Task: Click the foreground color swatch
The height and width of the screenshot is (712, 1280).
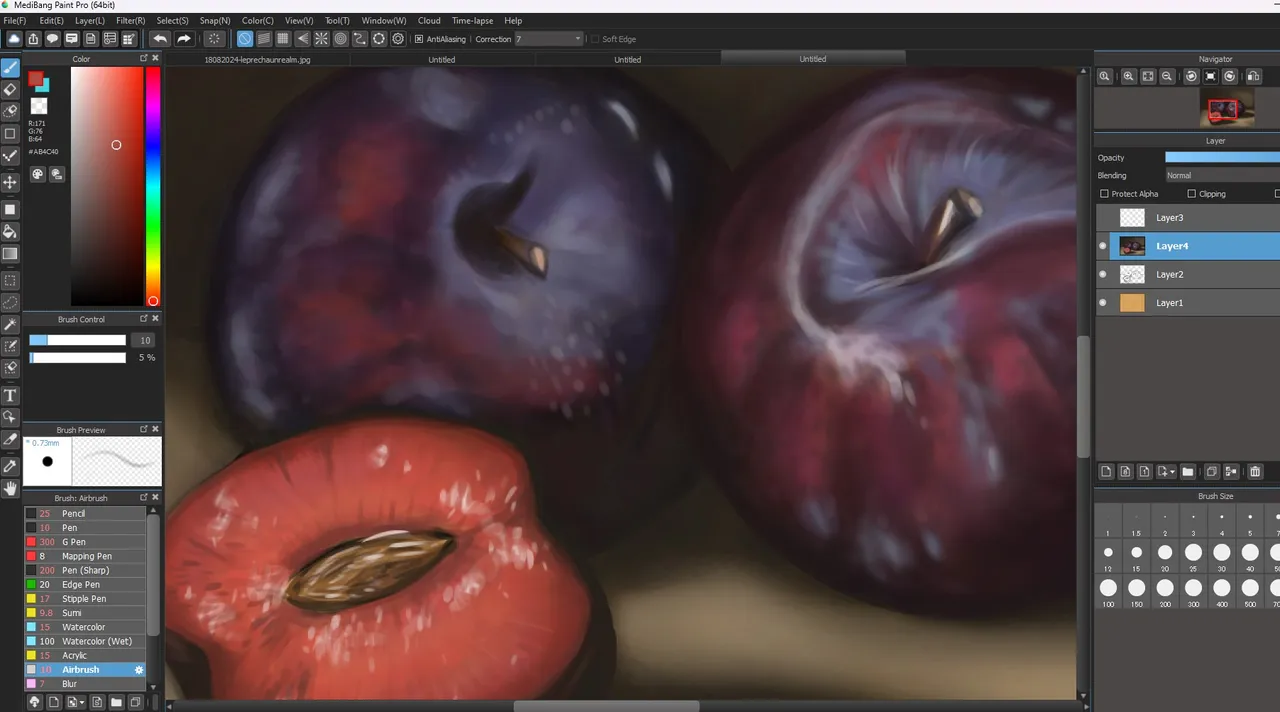Action: tap(36, 79)
